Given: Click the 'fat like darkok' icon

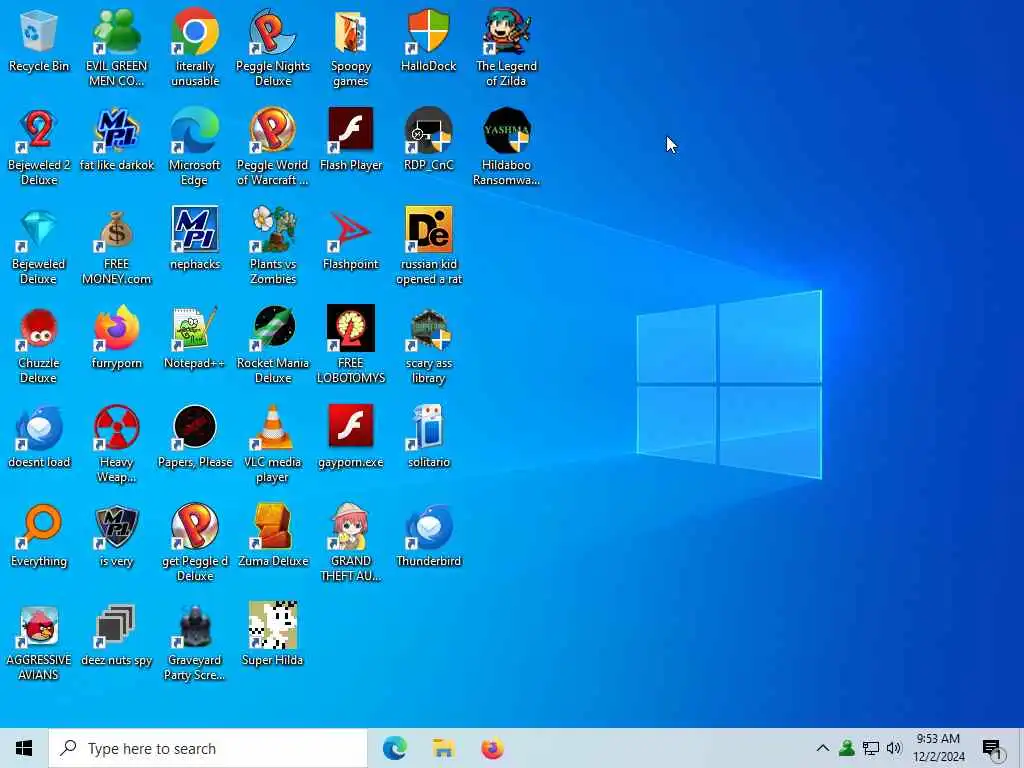Looking at the screenshot, I should [117, 138].
